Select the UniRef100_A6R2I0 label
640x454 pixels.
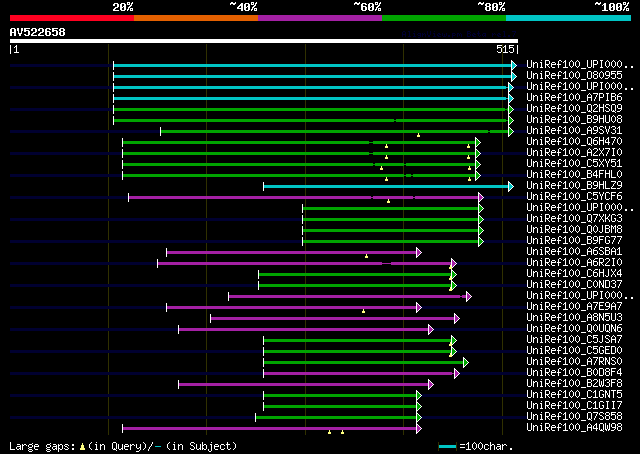[574, 263]
